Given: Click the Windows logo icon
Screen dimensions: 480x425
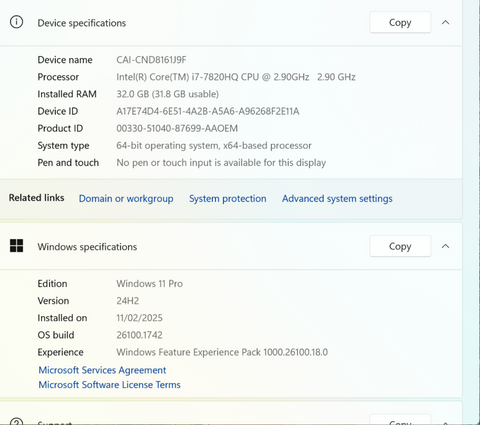Looking at the screenshot, I should 16,246.
